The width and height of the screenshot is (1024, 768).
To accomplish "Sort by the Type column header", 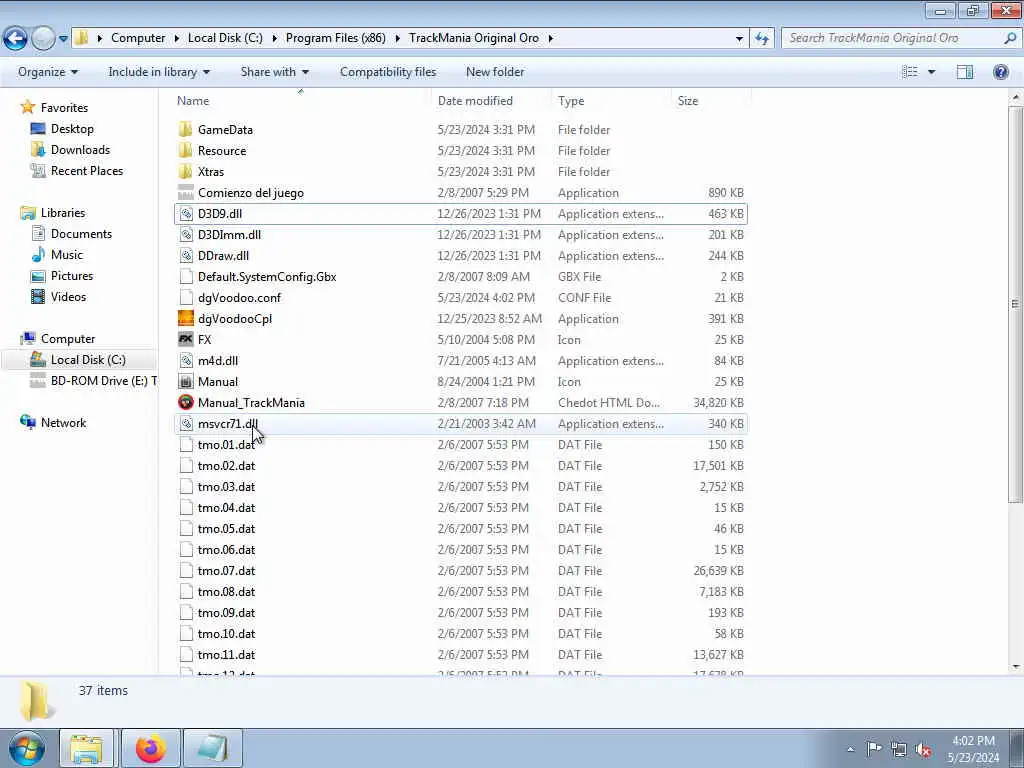I will pyautogui.click(x=611, y=101).
